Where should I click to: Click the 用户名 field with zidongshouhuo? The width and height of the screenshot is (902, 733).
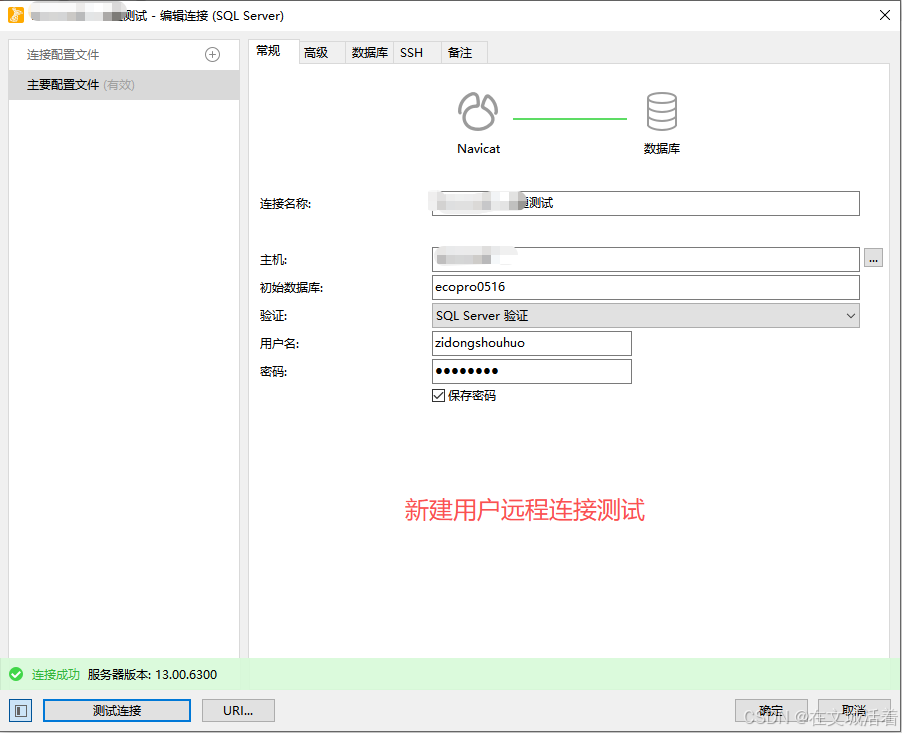[532, 343]
